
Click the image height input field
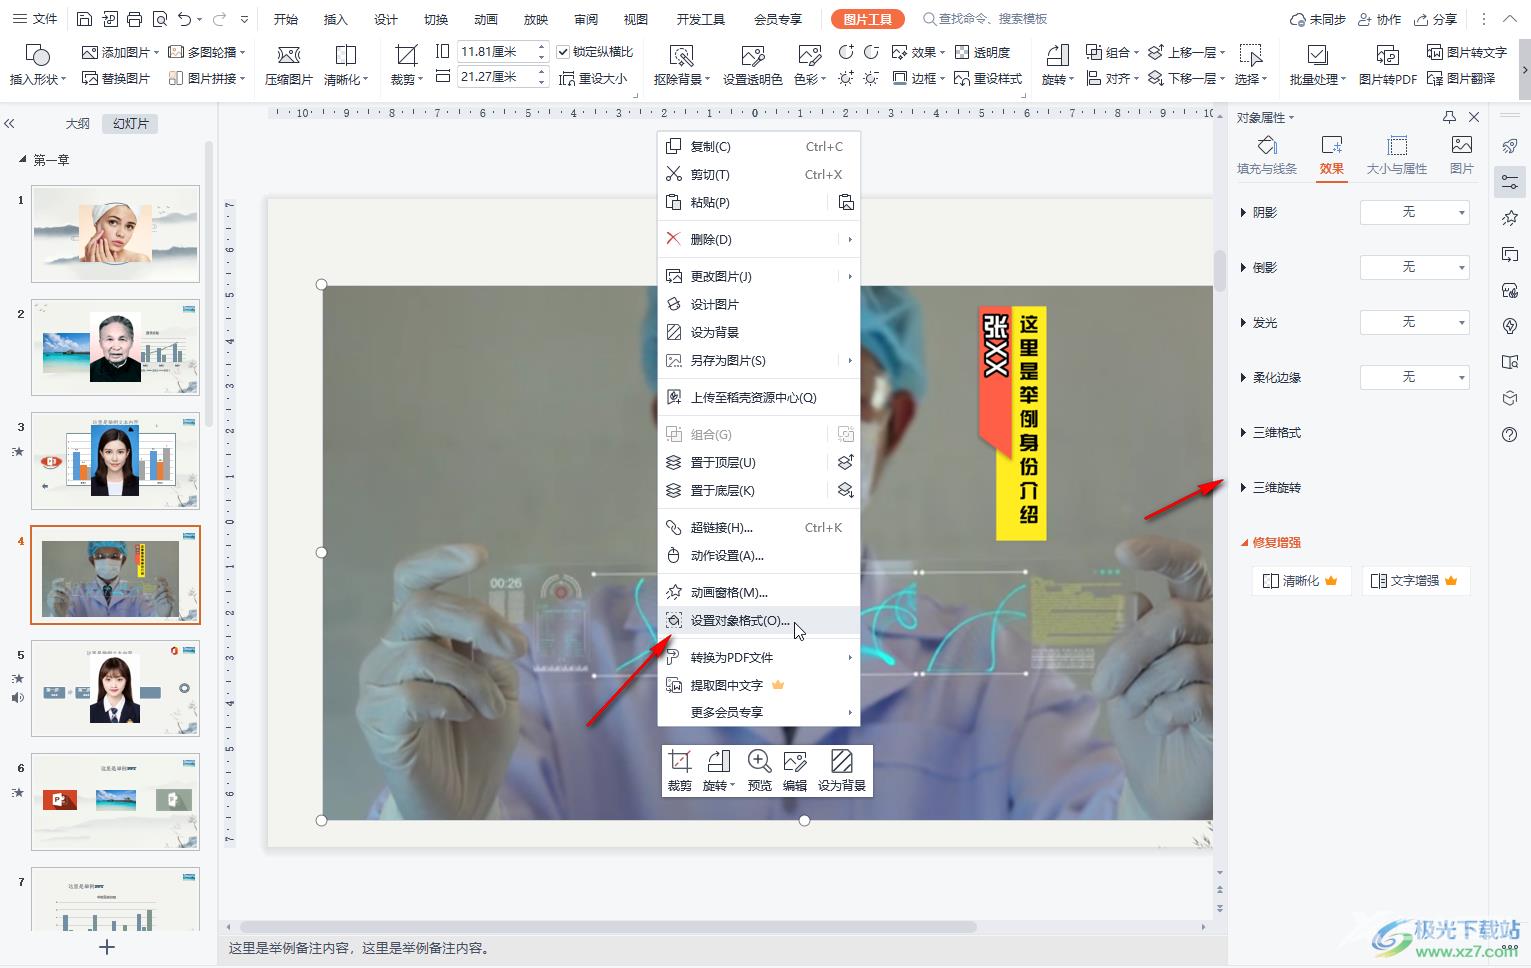tap(497, 52)
